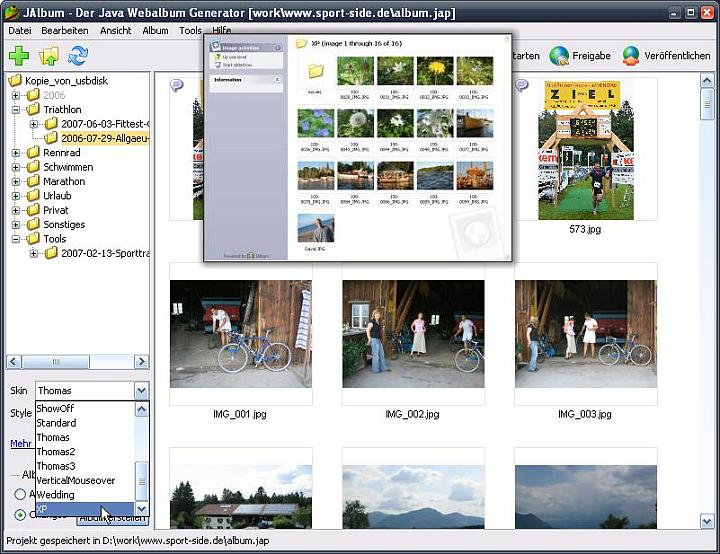Expand the Rennrad folder node
This screenshot has width=720, height=554.
tap(16, 153)
